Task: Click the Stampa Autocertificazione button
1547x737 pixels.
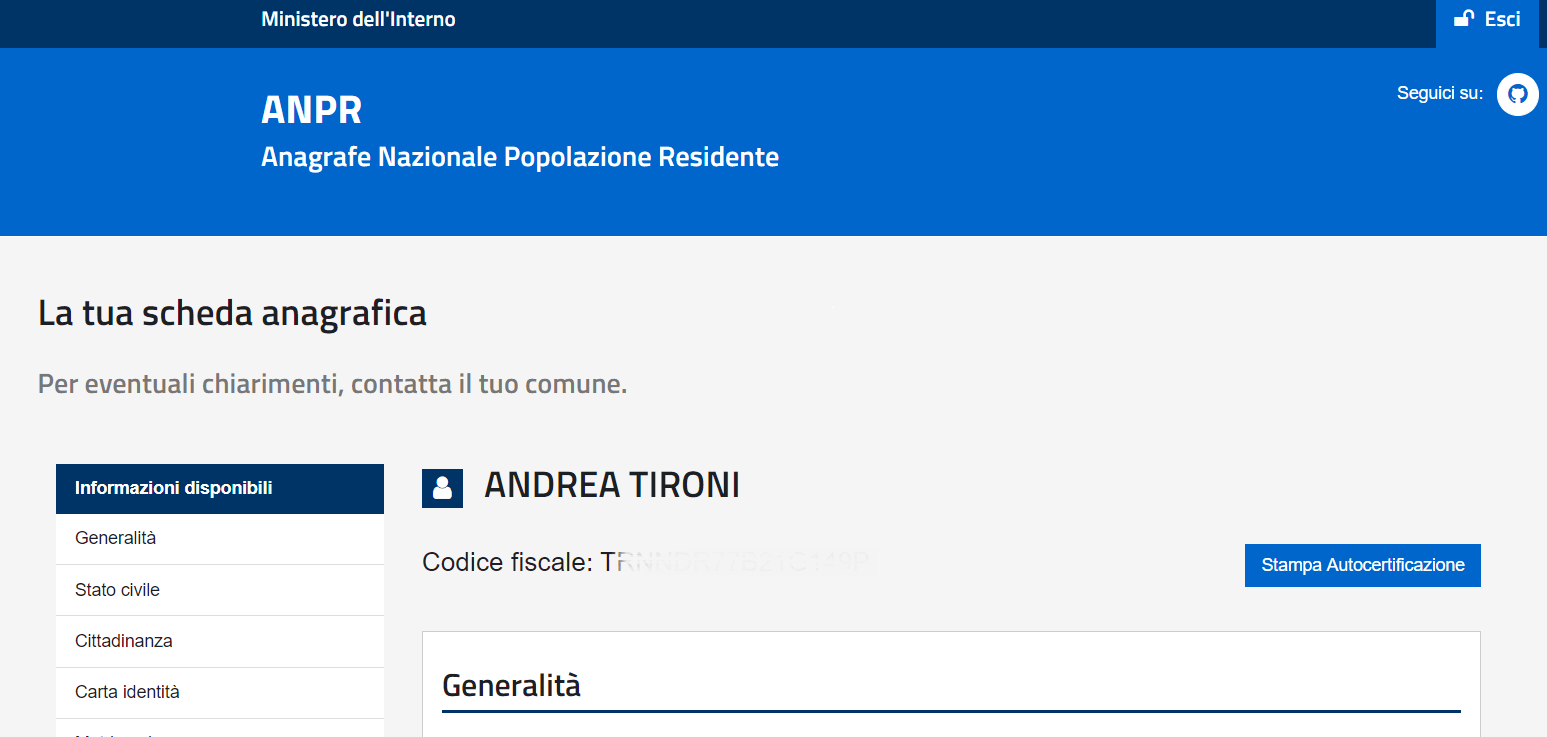Action: pyautogui.click(x=1362, y=565)
